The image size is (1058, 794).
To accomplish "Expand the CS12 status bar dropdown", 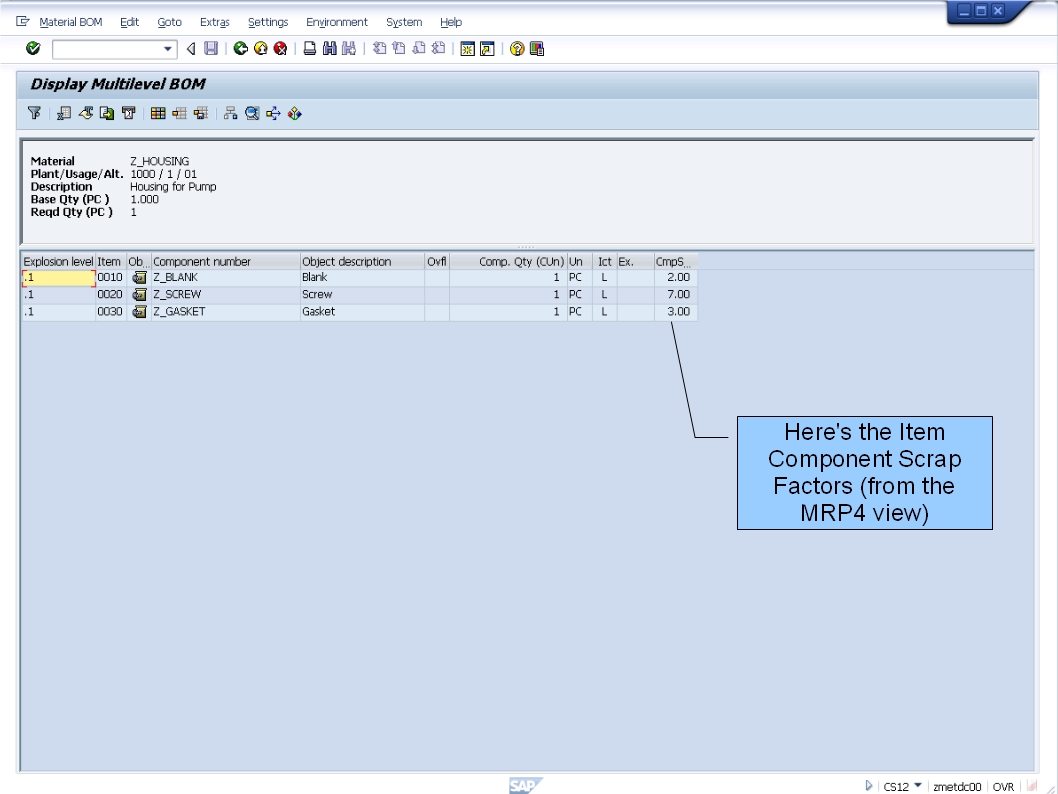I will (x=917, y=786).
